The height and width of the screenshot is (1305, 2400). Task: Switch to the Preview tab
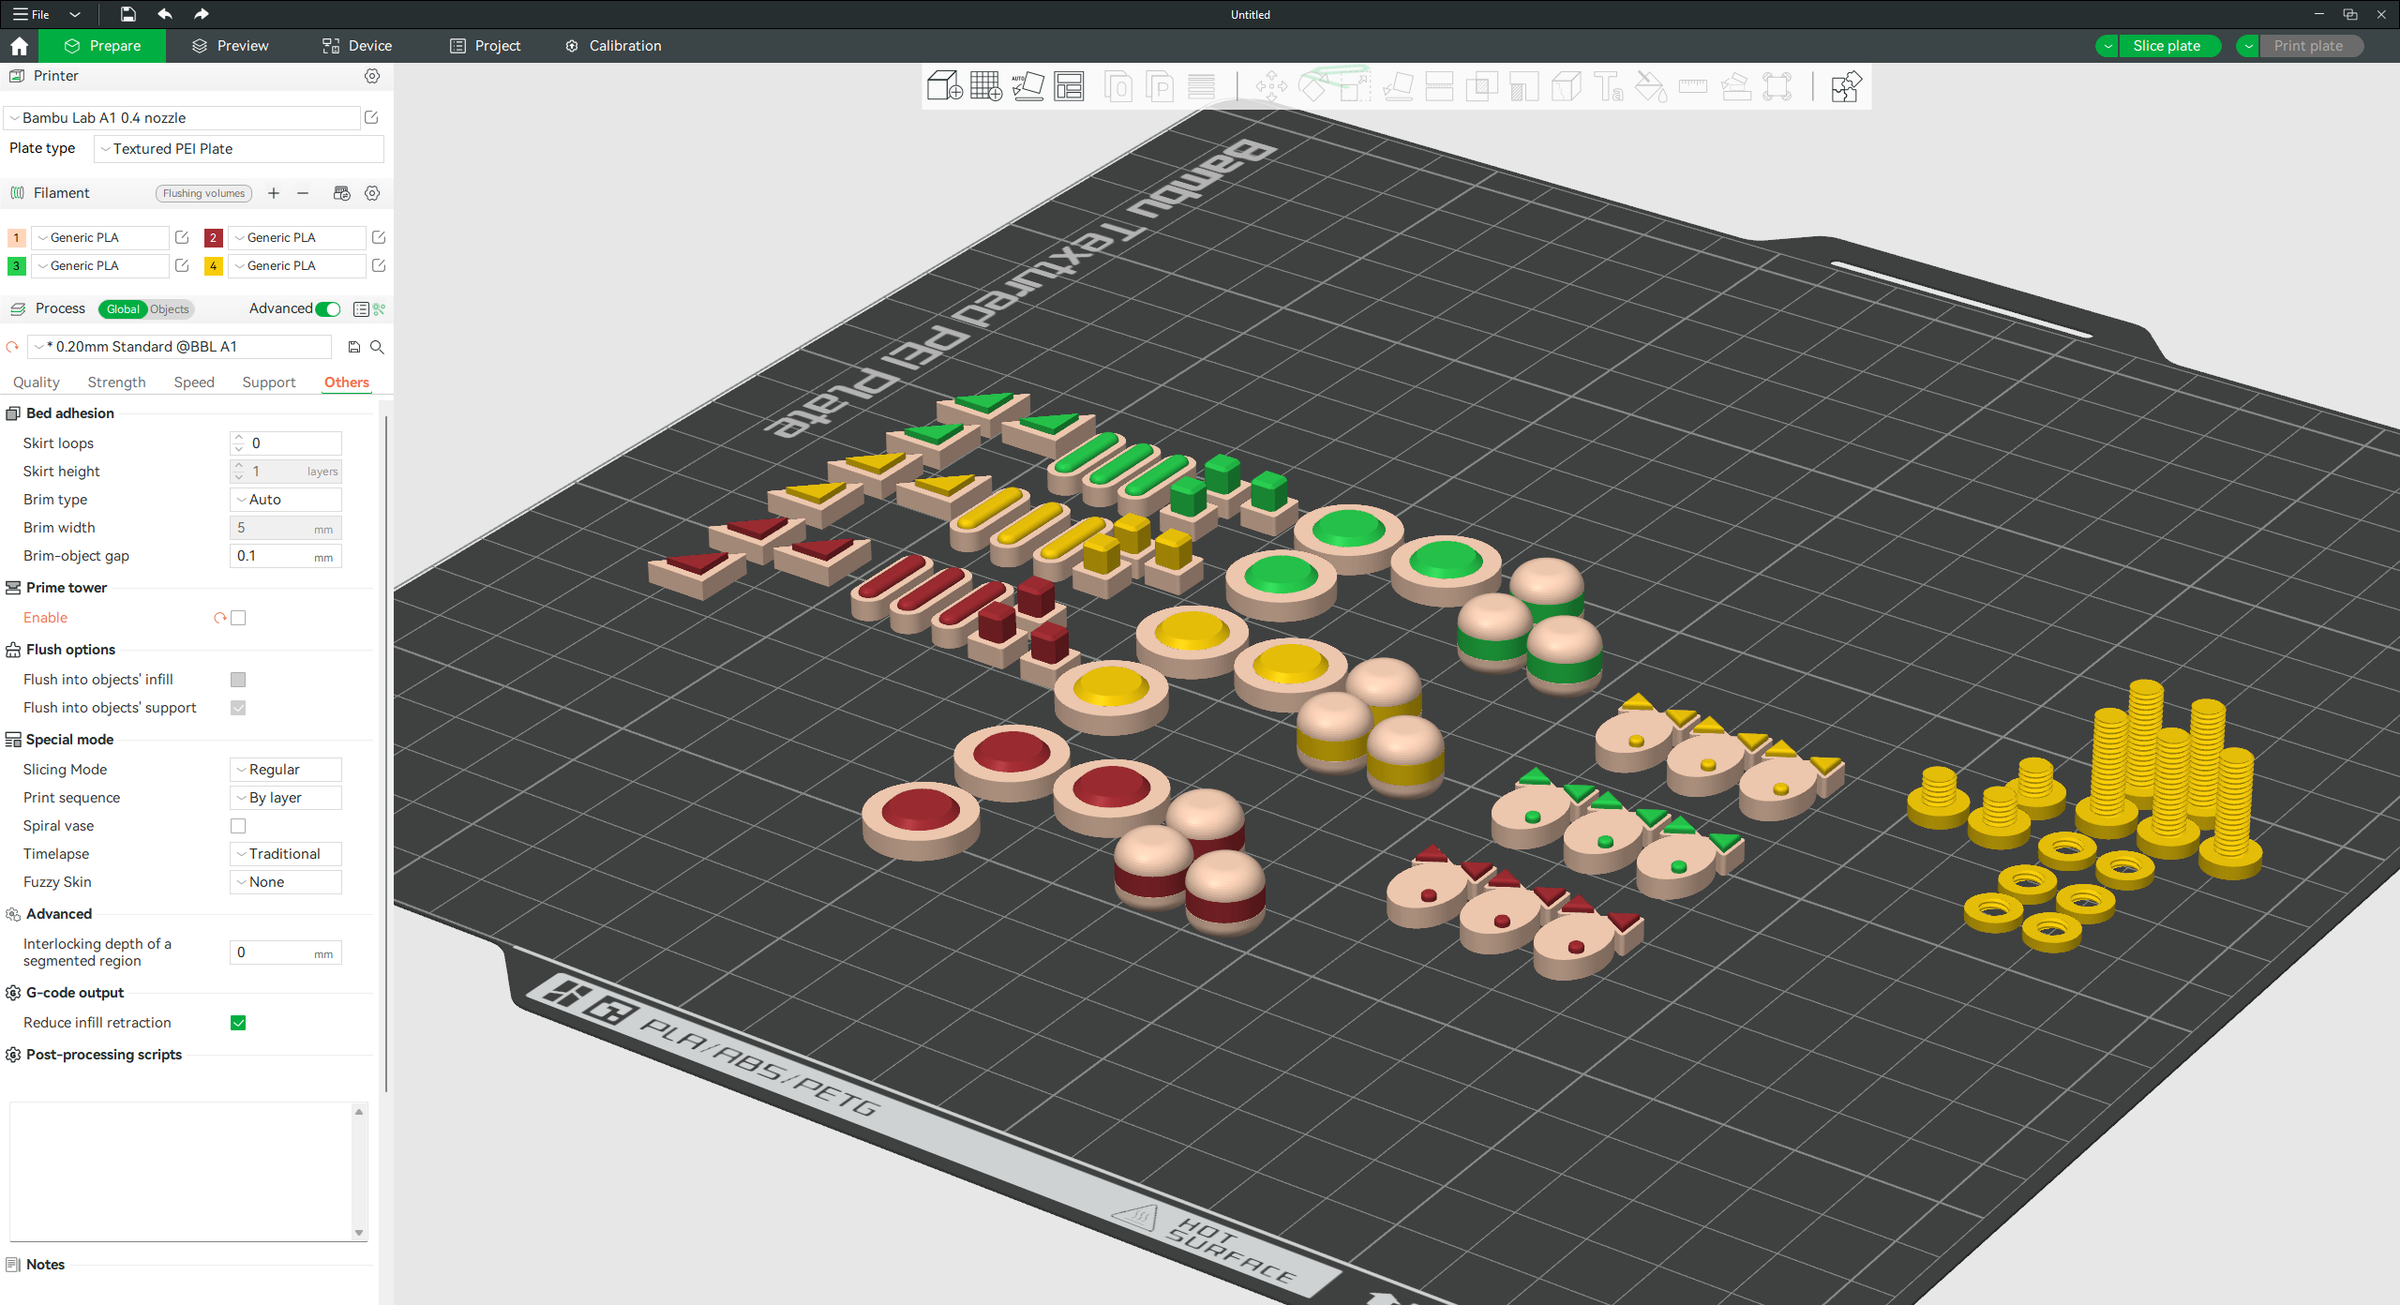pyautogui.click(x=230, y=46)
